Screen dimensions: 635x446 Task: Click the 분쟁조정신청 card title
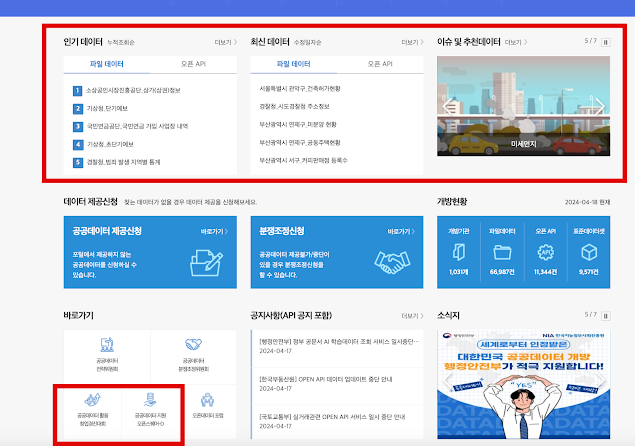pos(282,231)
